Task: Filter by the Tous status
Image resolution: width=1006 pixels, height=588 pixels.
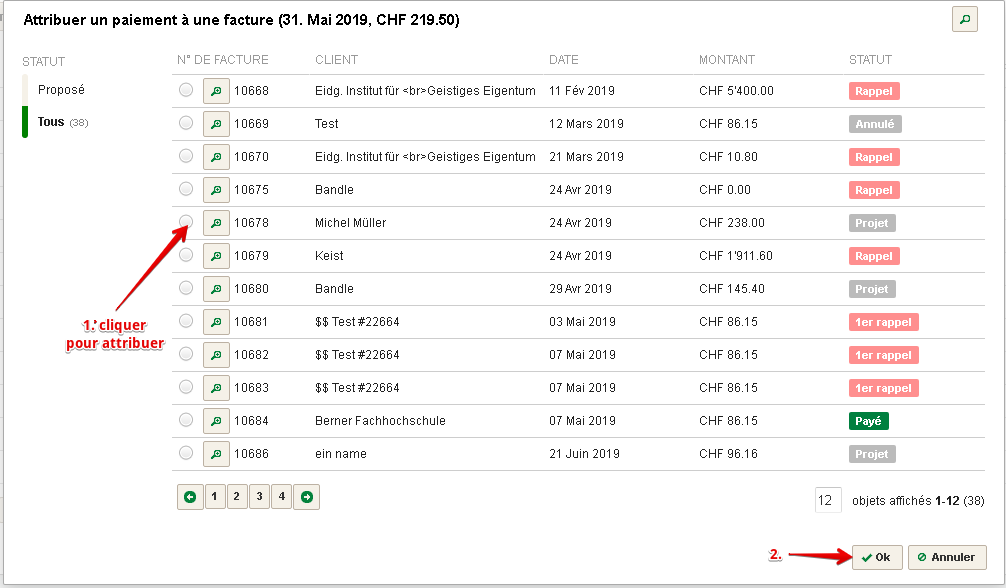Action: (x=62, y=122)
